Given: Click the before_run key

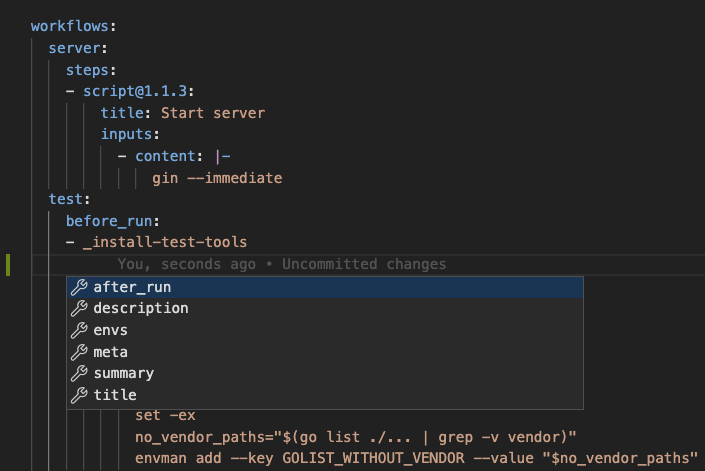Looking at the screenshot, I should [x=113, y=221].
